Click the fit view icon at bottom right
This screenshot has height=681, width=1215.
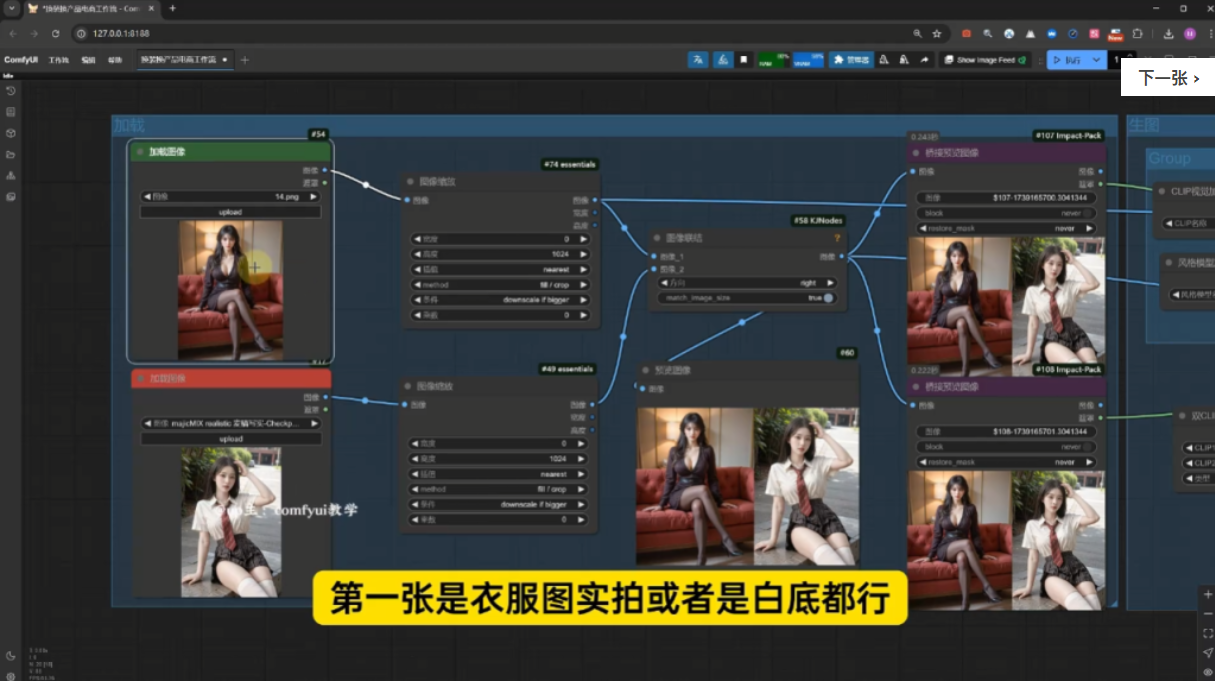[1208, 633]
